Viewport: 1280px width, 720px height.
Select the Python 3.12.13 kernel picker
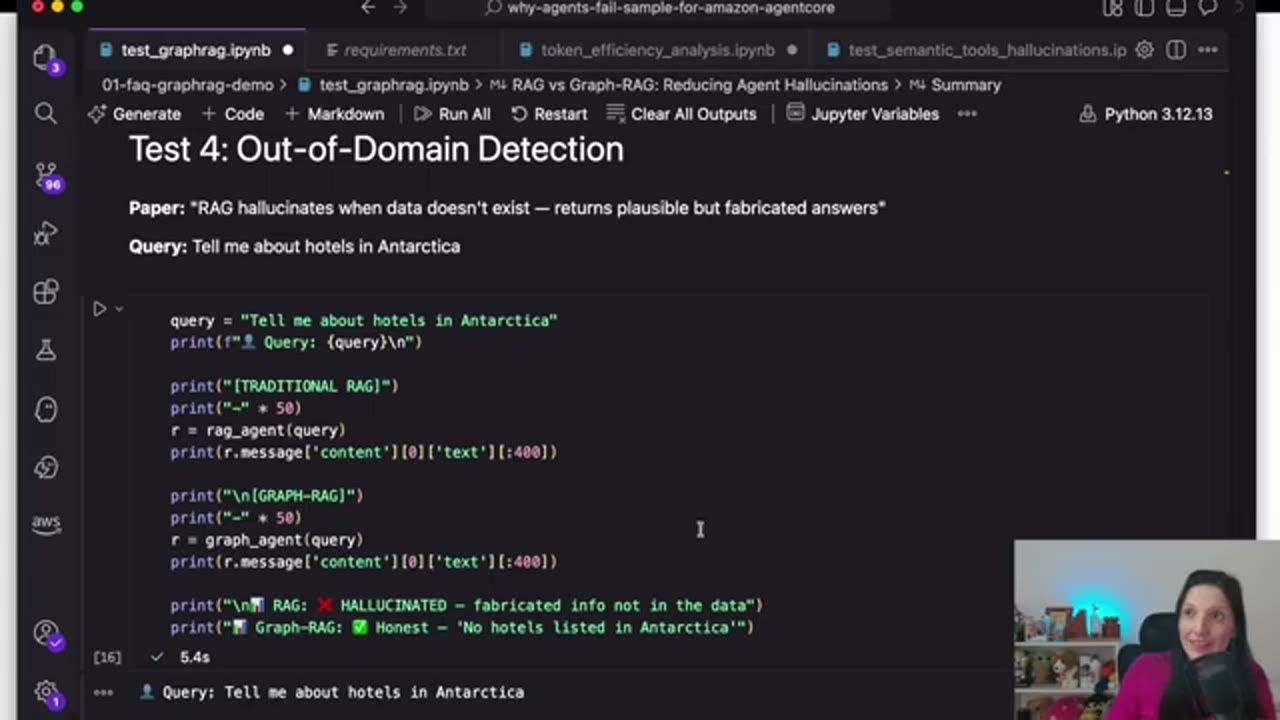click(x=1146, y=114)
